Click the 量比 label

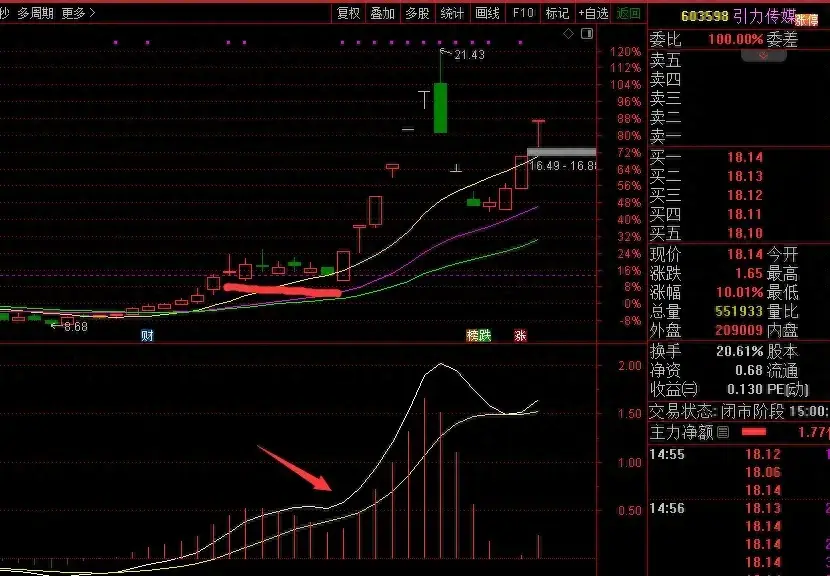coord(783,311)
